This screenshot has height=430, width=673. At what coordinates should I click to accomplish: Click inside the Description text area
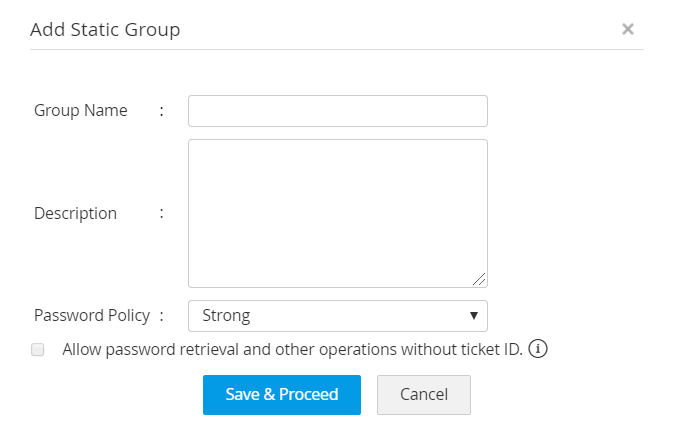(x=337, y=213)
